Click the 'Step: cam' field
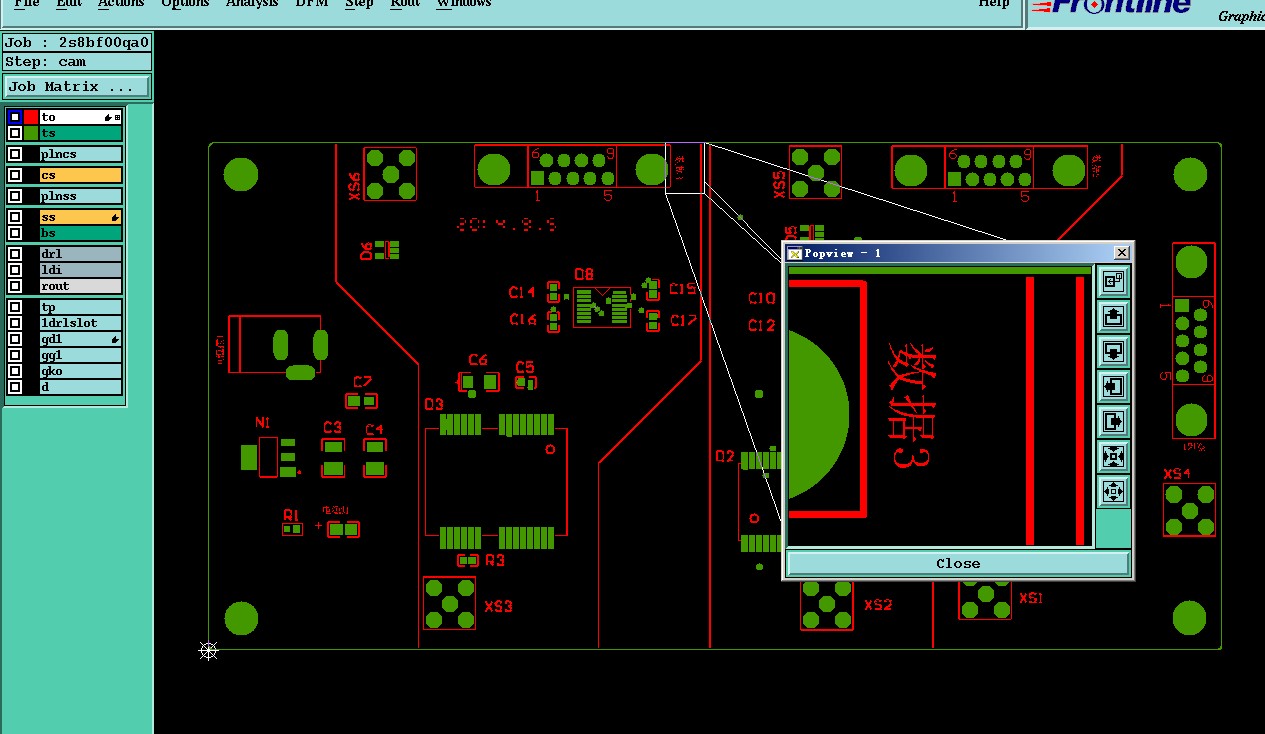This screenshot has width=1265, height=734. (x=77, y=62)
